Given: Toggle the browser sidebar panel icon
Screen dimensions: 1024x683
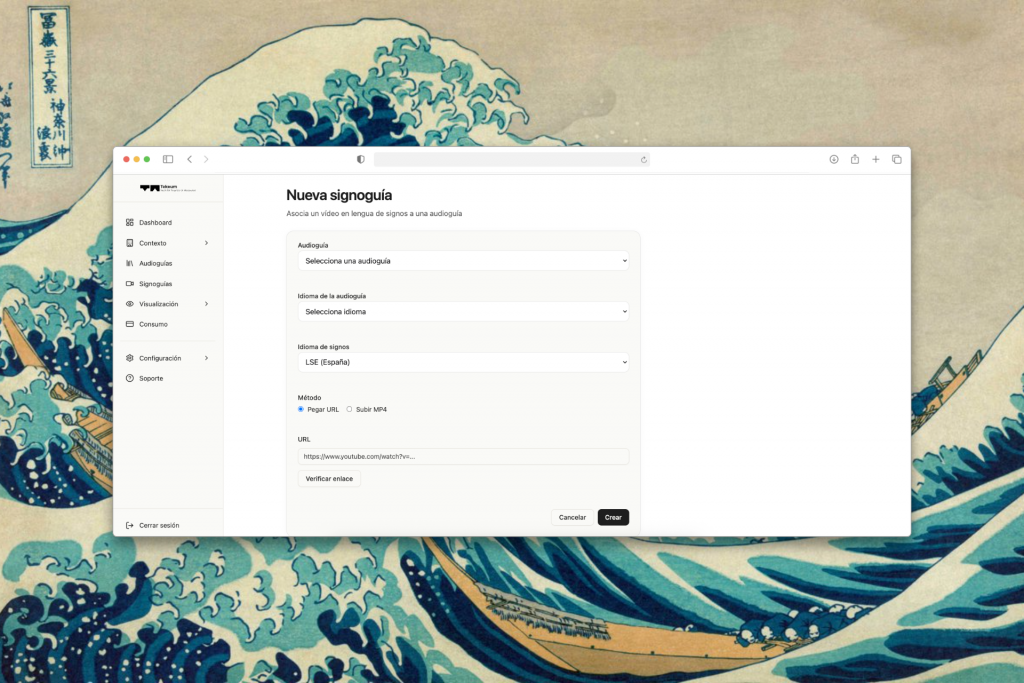Looking at the screenshot, I should pos(168,159).
